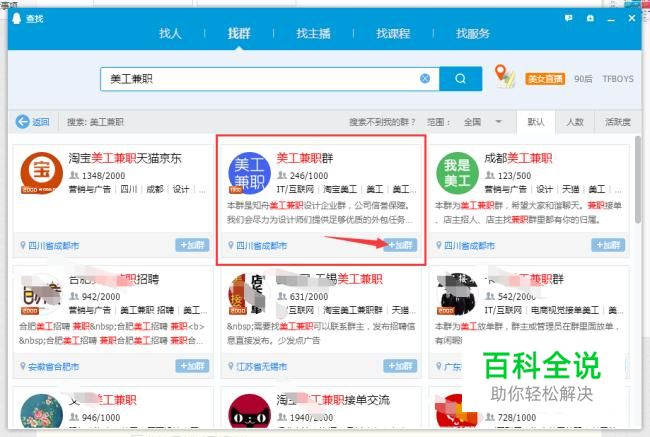The height and width of the screenshot is (437, 650).
Task: Close the 查找 window
Action: point(632,18)
